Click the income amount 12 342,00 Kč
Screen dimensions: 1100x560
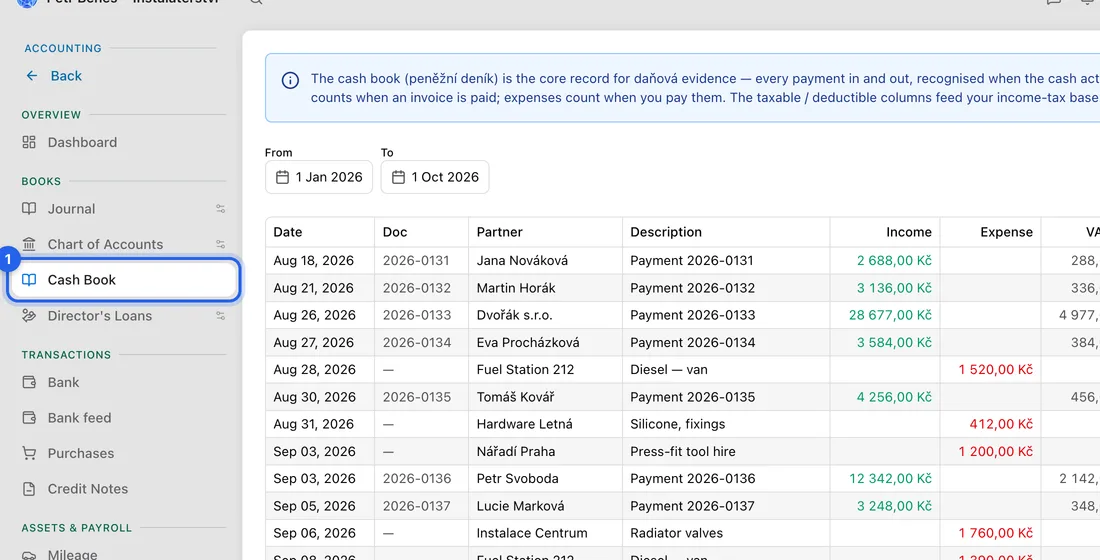click(x=890, y=479)
